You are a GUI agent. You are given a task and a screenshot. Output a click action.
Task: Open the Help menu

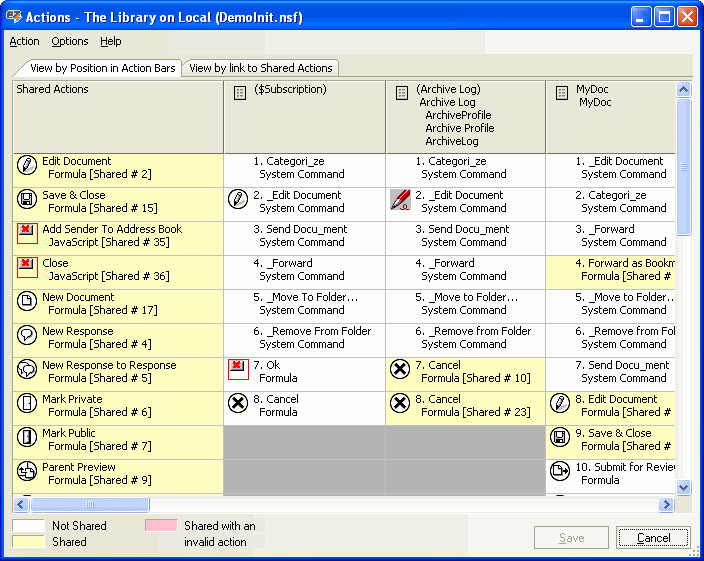[x=111, y=41]
